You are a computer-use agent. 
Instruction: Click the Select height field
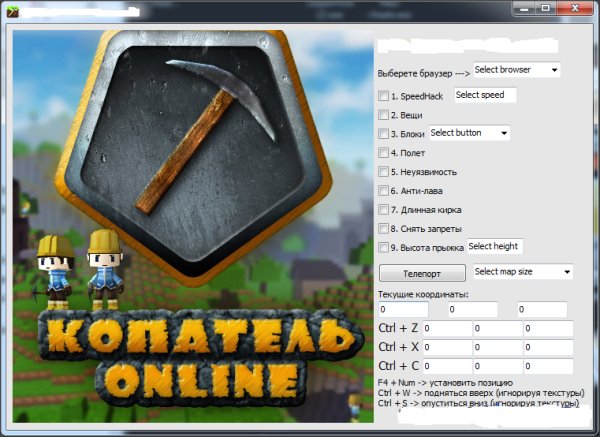click(x=495, y=246)
